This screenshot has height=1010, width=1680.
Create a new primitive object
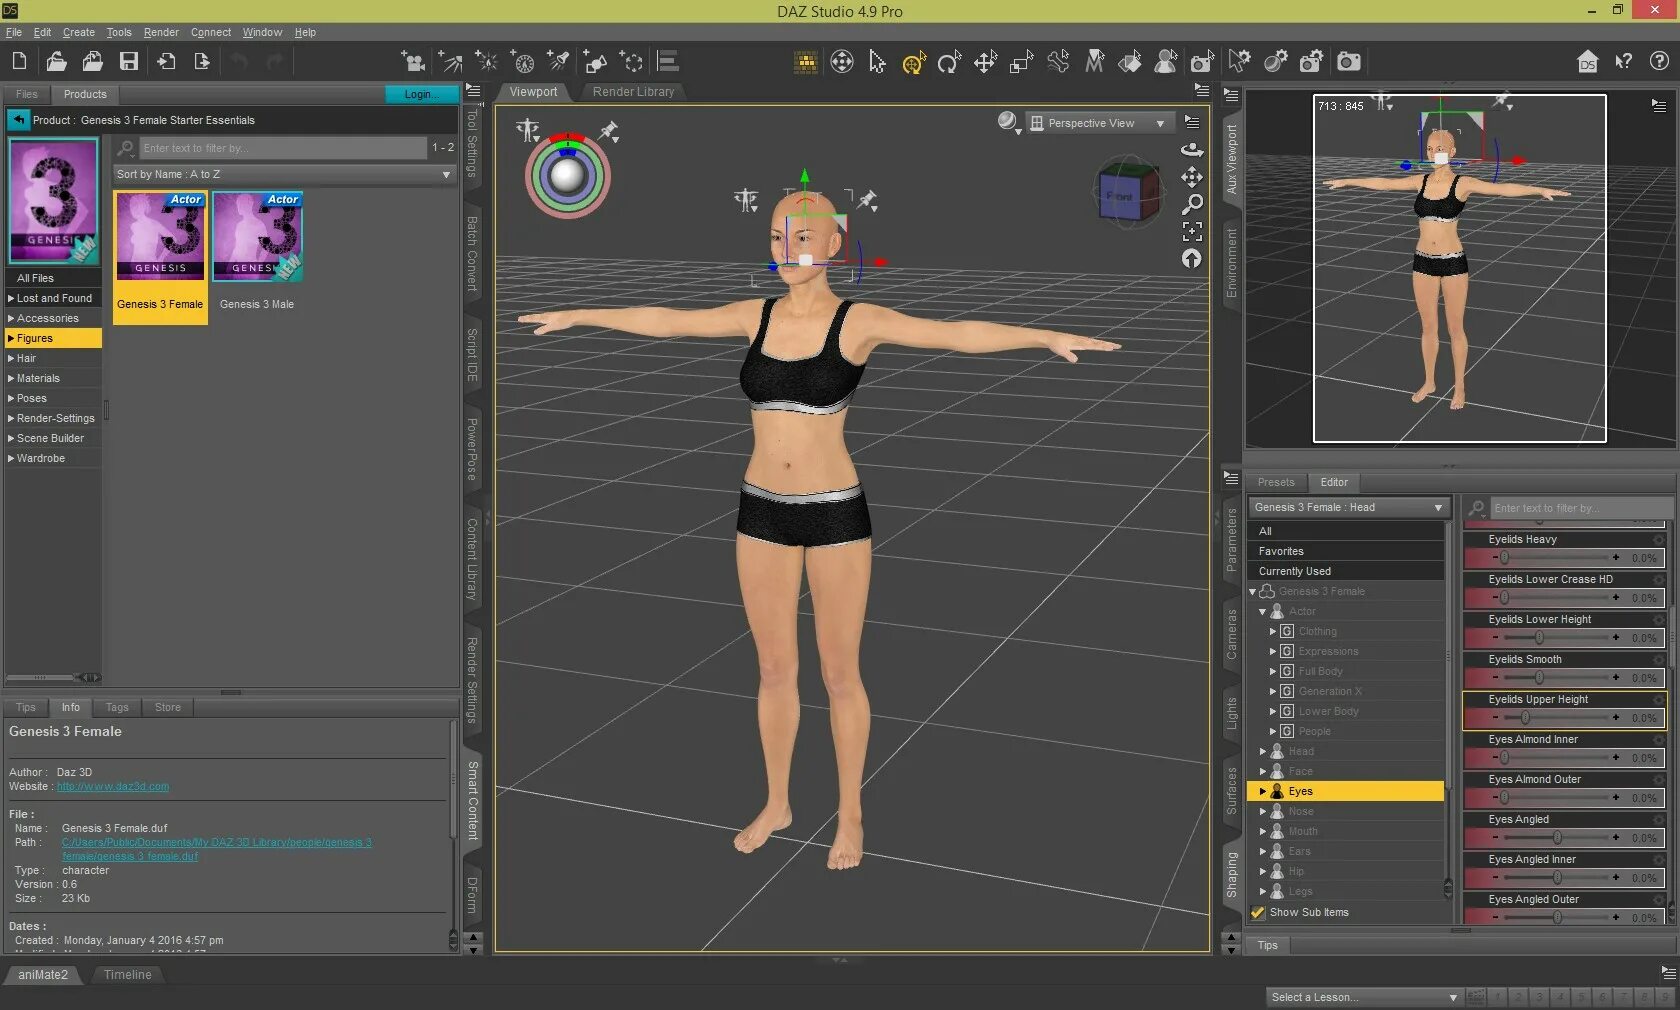(595, 61)
